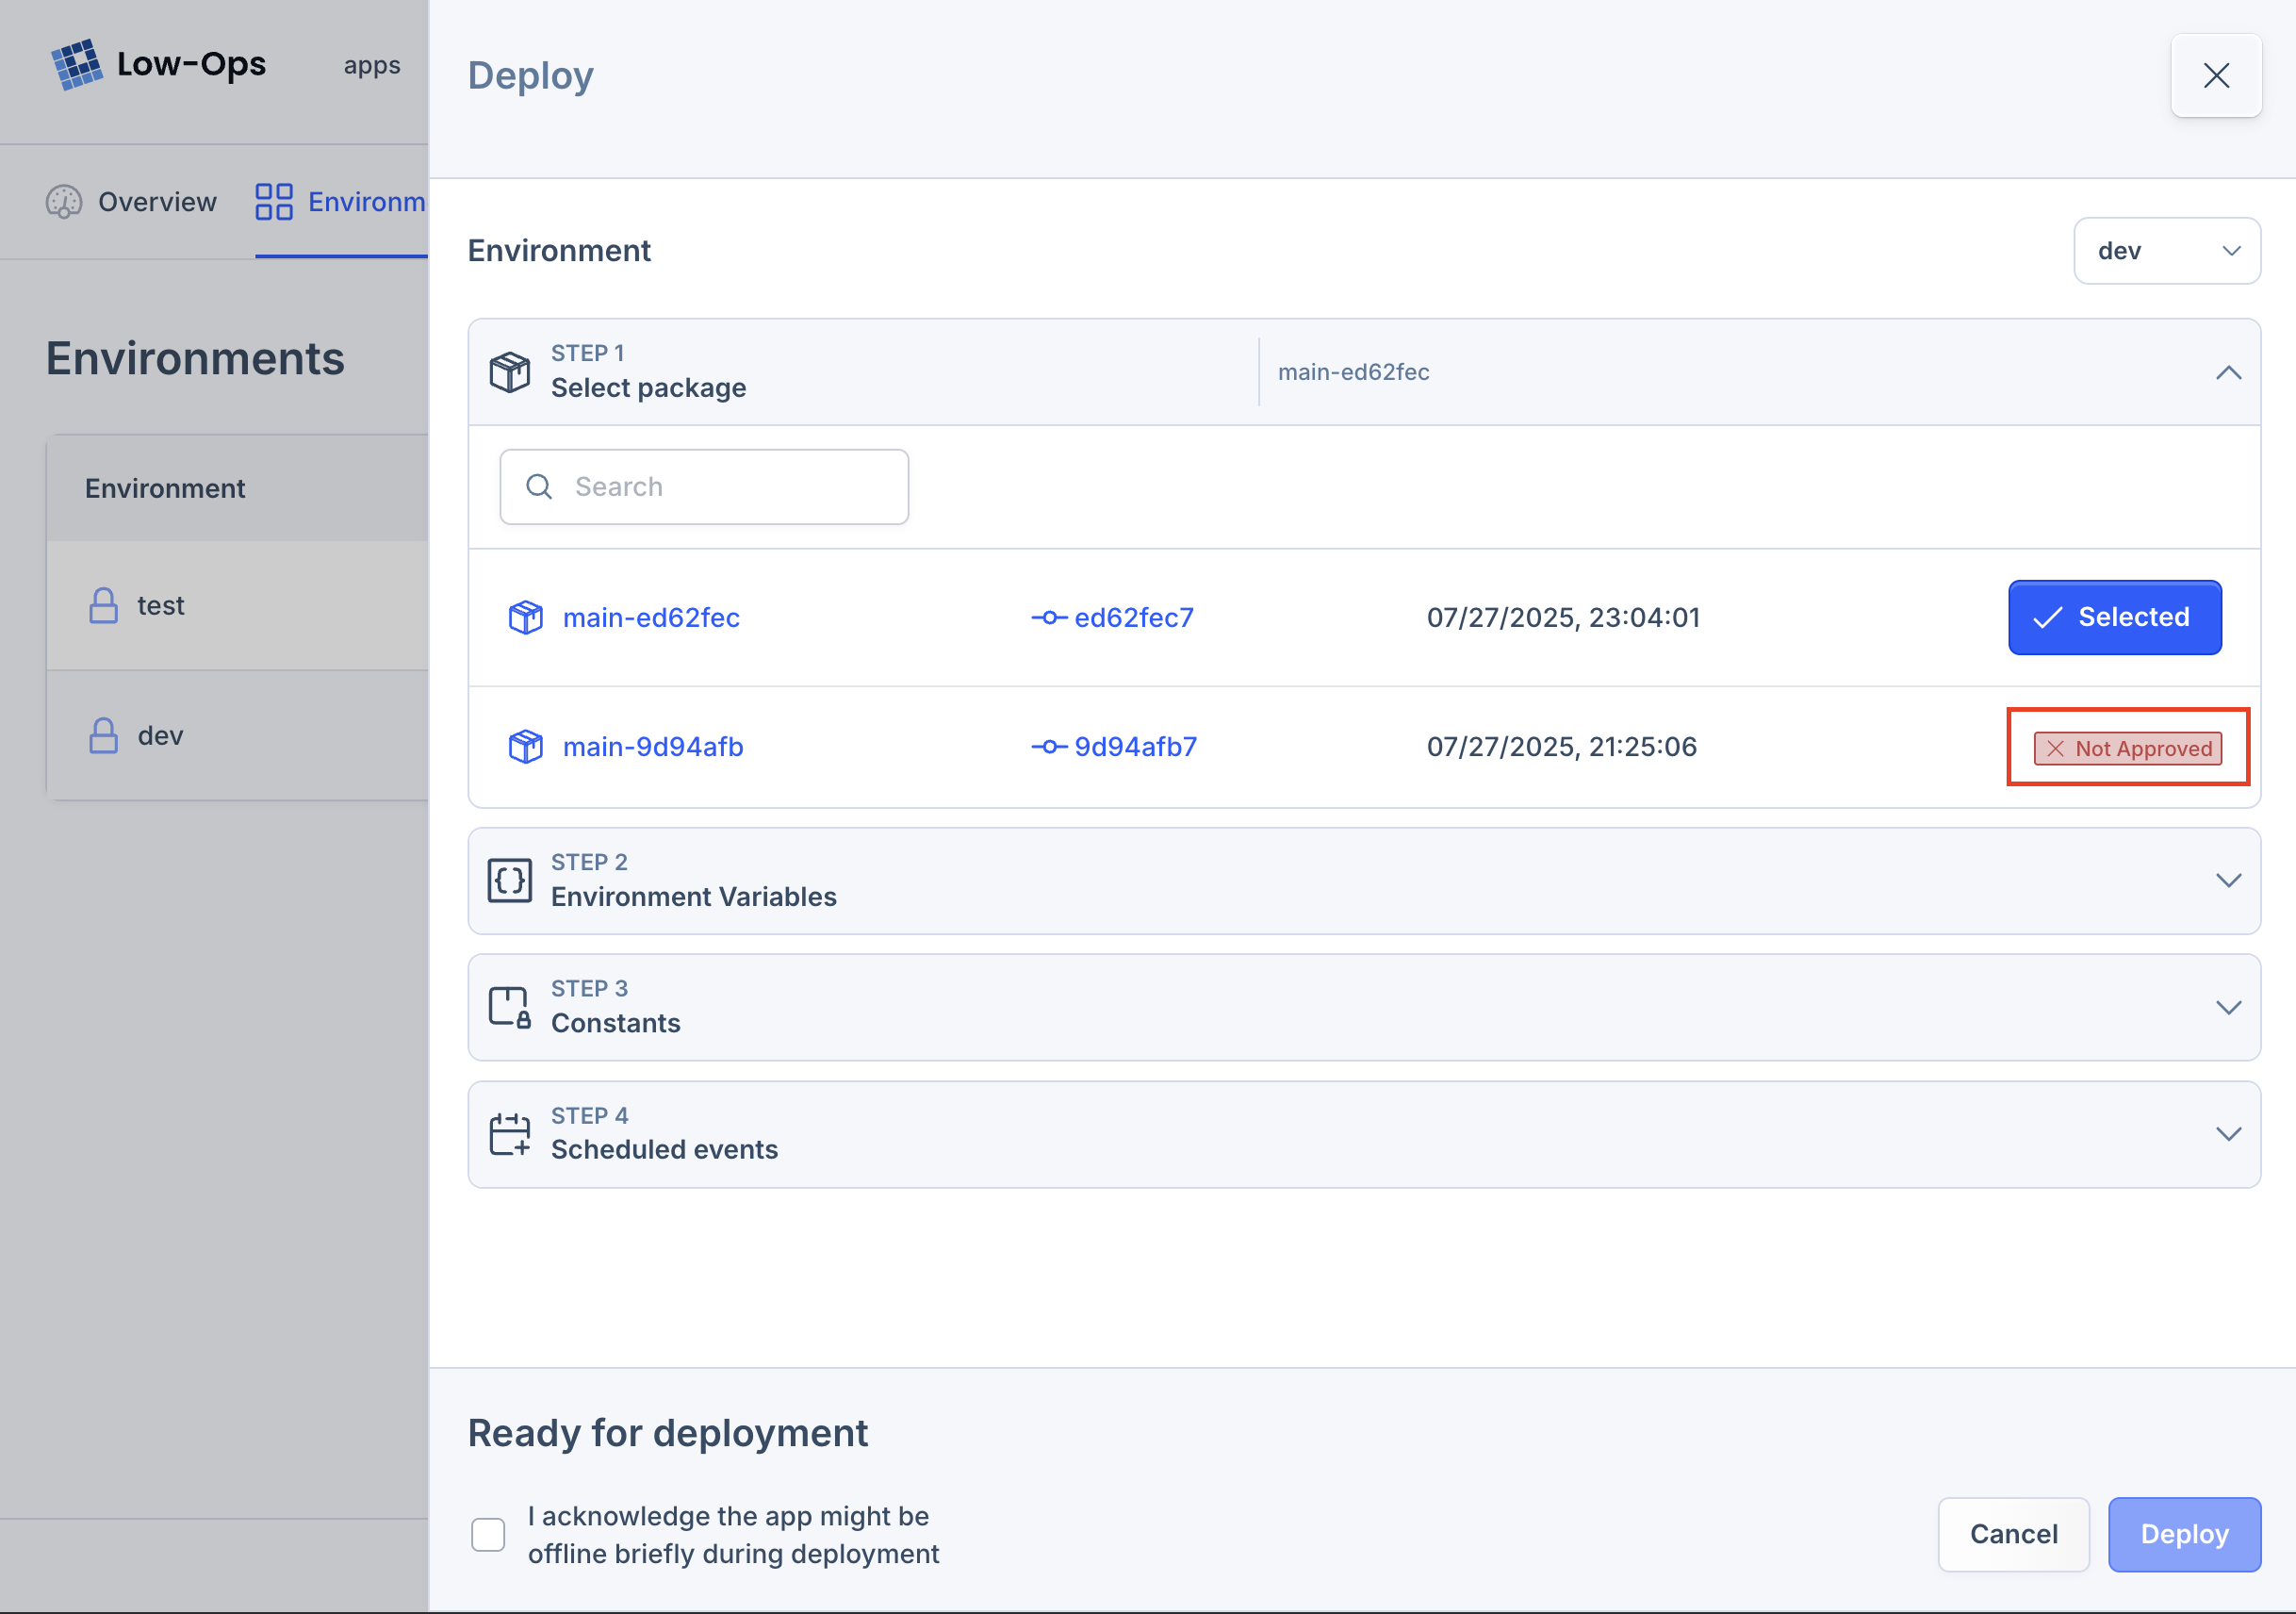Close the Deploy panel
2296x1614 pixels.
(x=2216, y=76)
